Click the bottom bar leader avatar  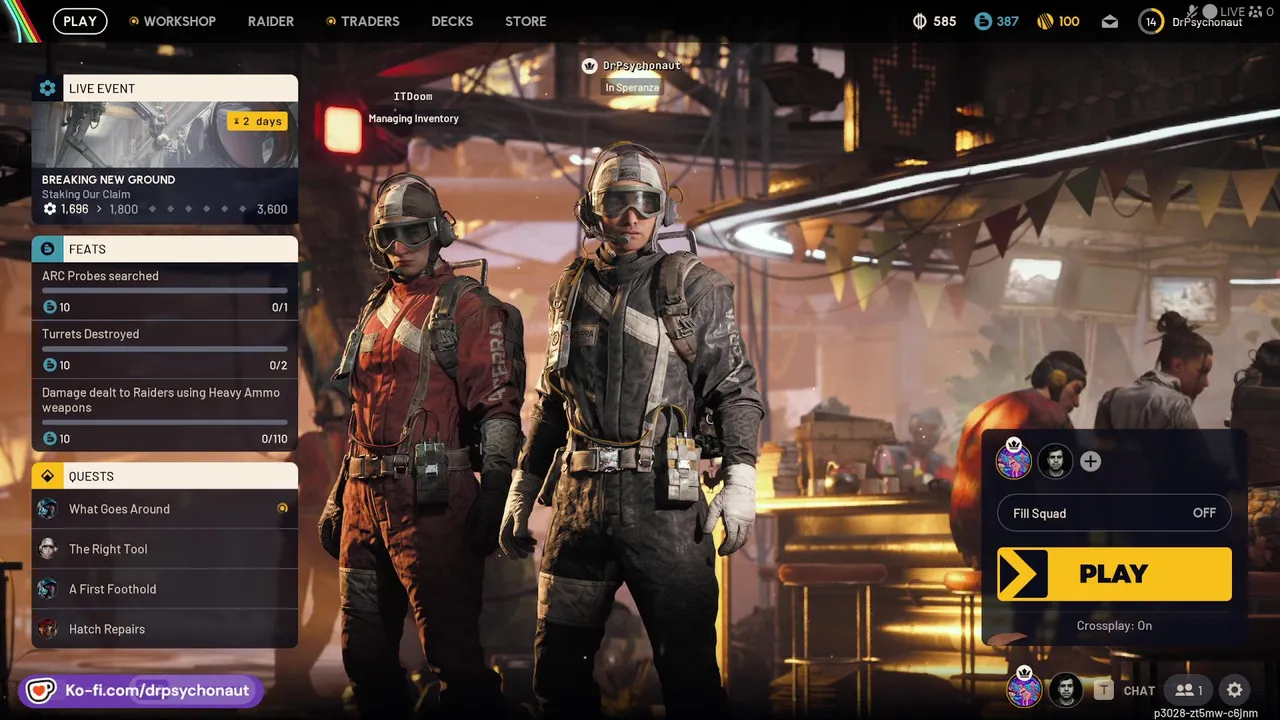pos(1024,689)
